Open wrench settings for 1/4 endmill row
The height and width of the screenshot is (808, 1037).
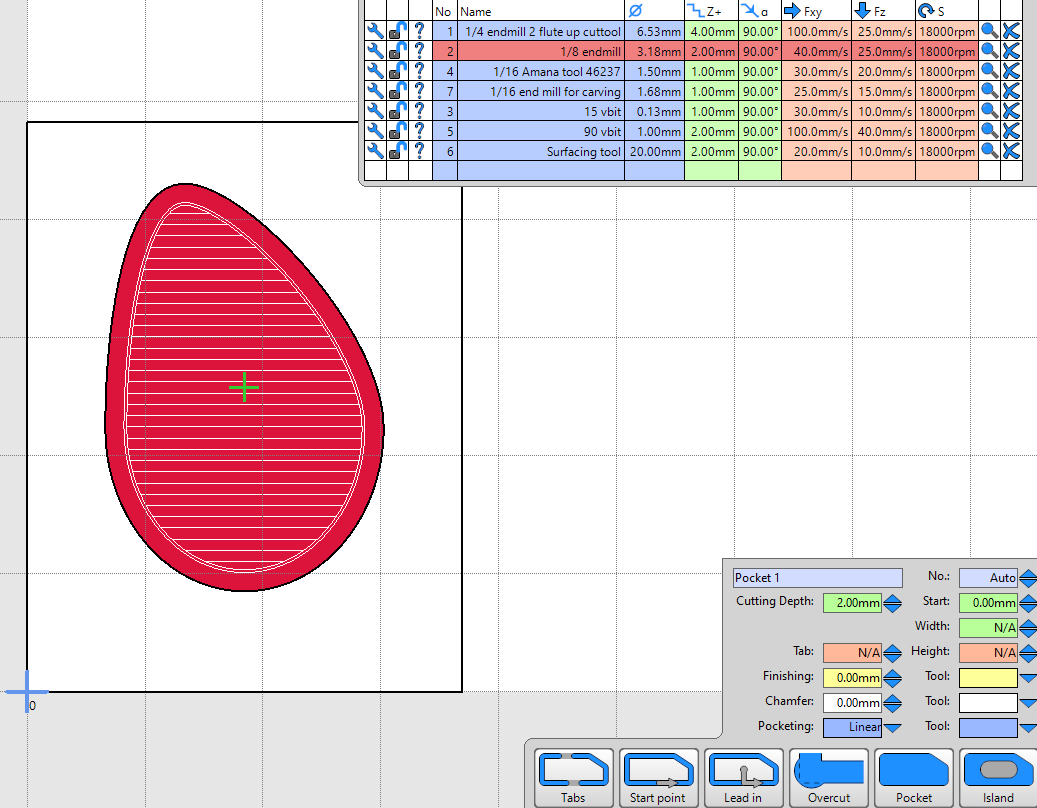(374, 32)
